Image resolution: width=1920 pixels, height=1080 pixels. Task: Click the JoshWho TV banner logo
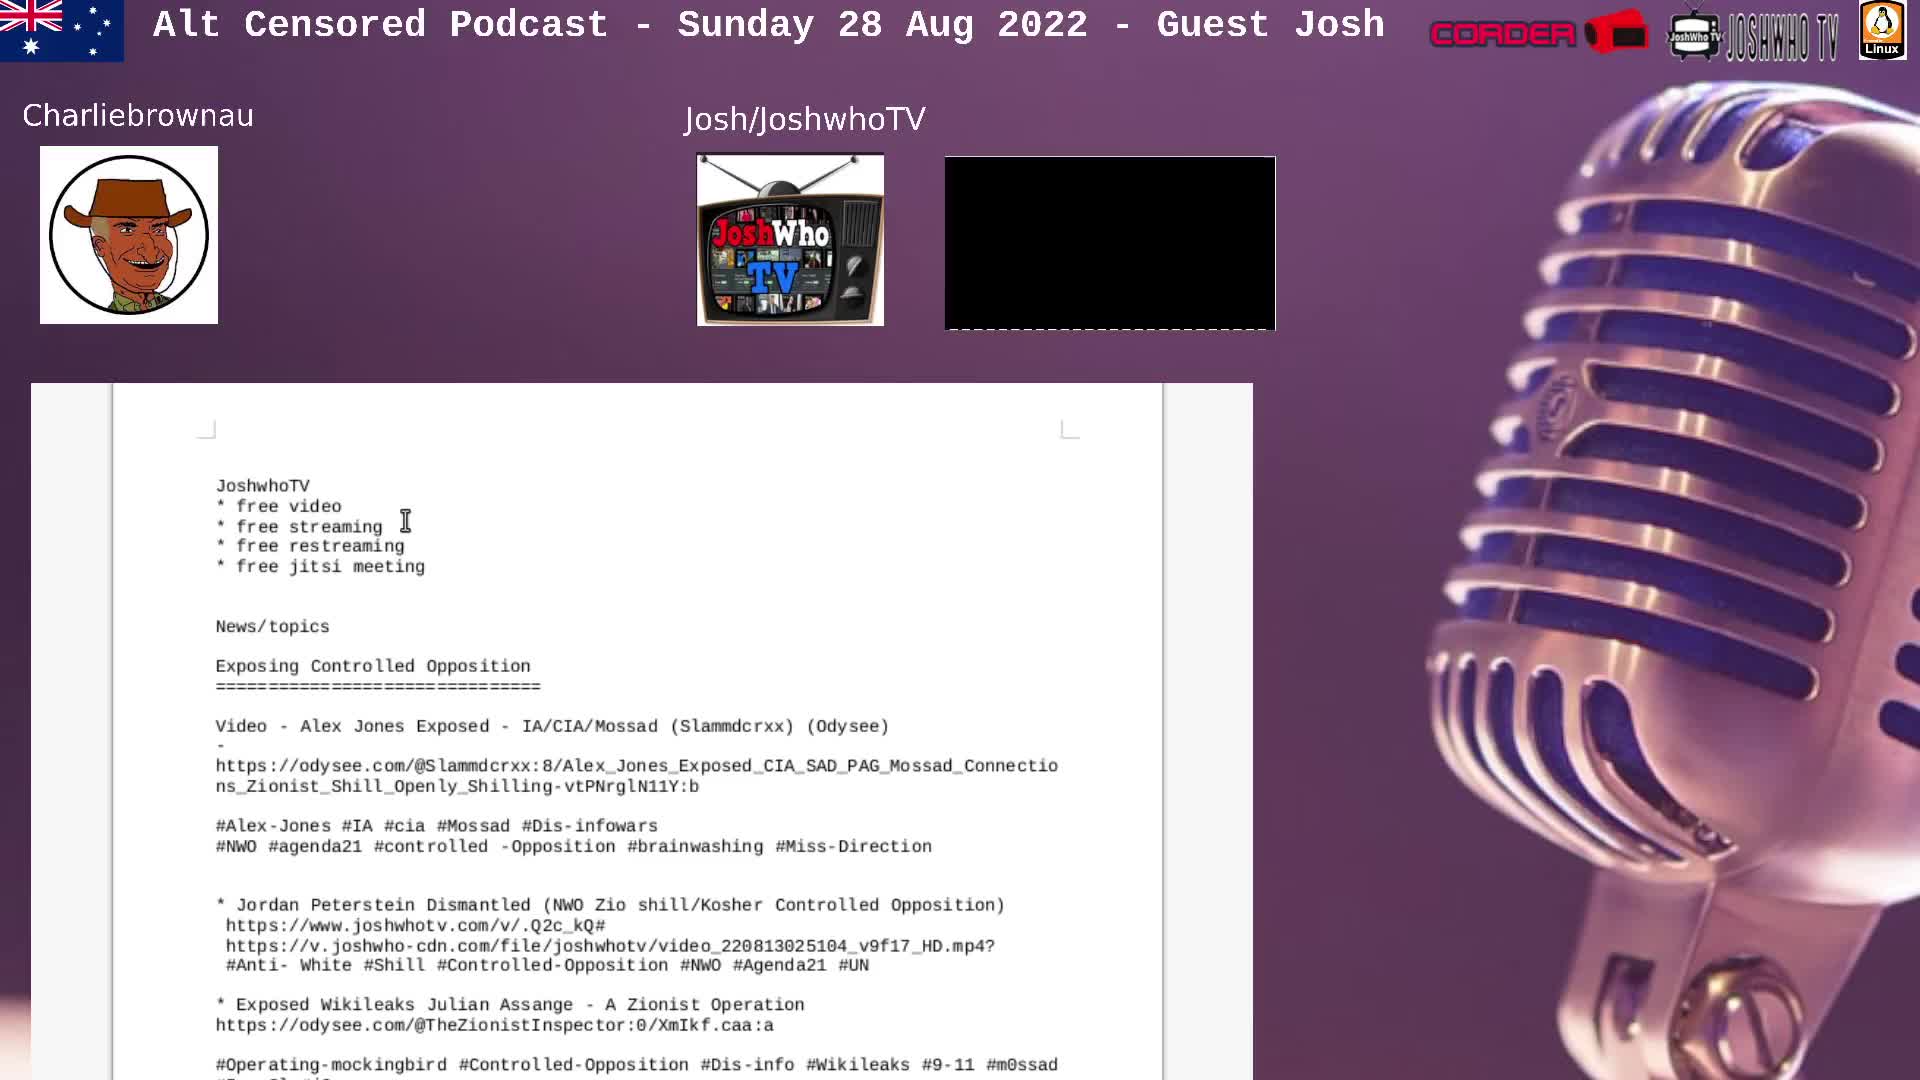pos(1753,36)
